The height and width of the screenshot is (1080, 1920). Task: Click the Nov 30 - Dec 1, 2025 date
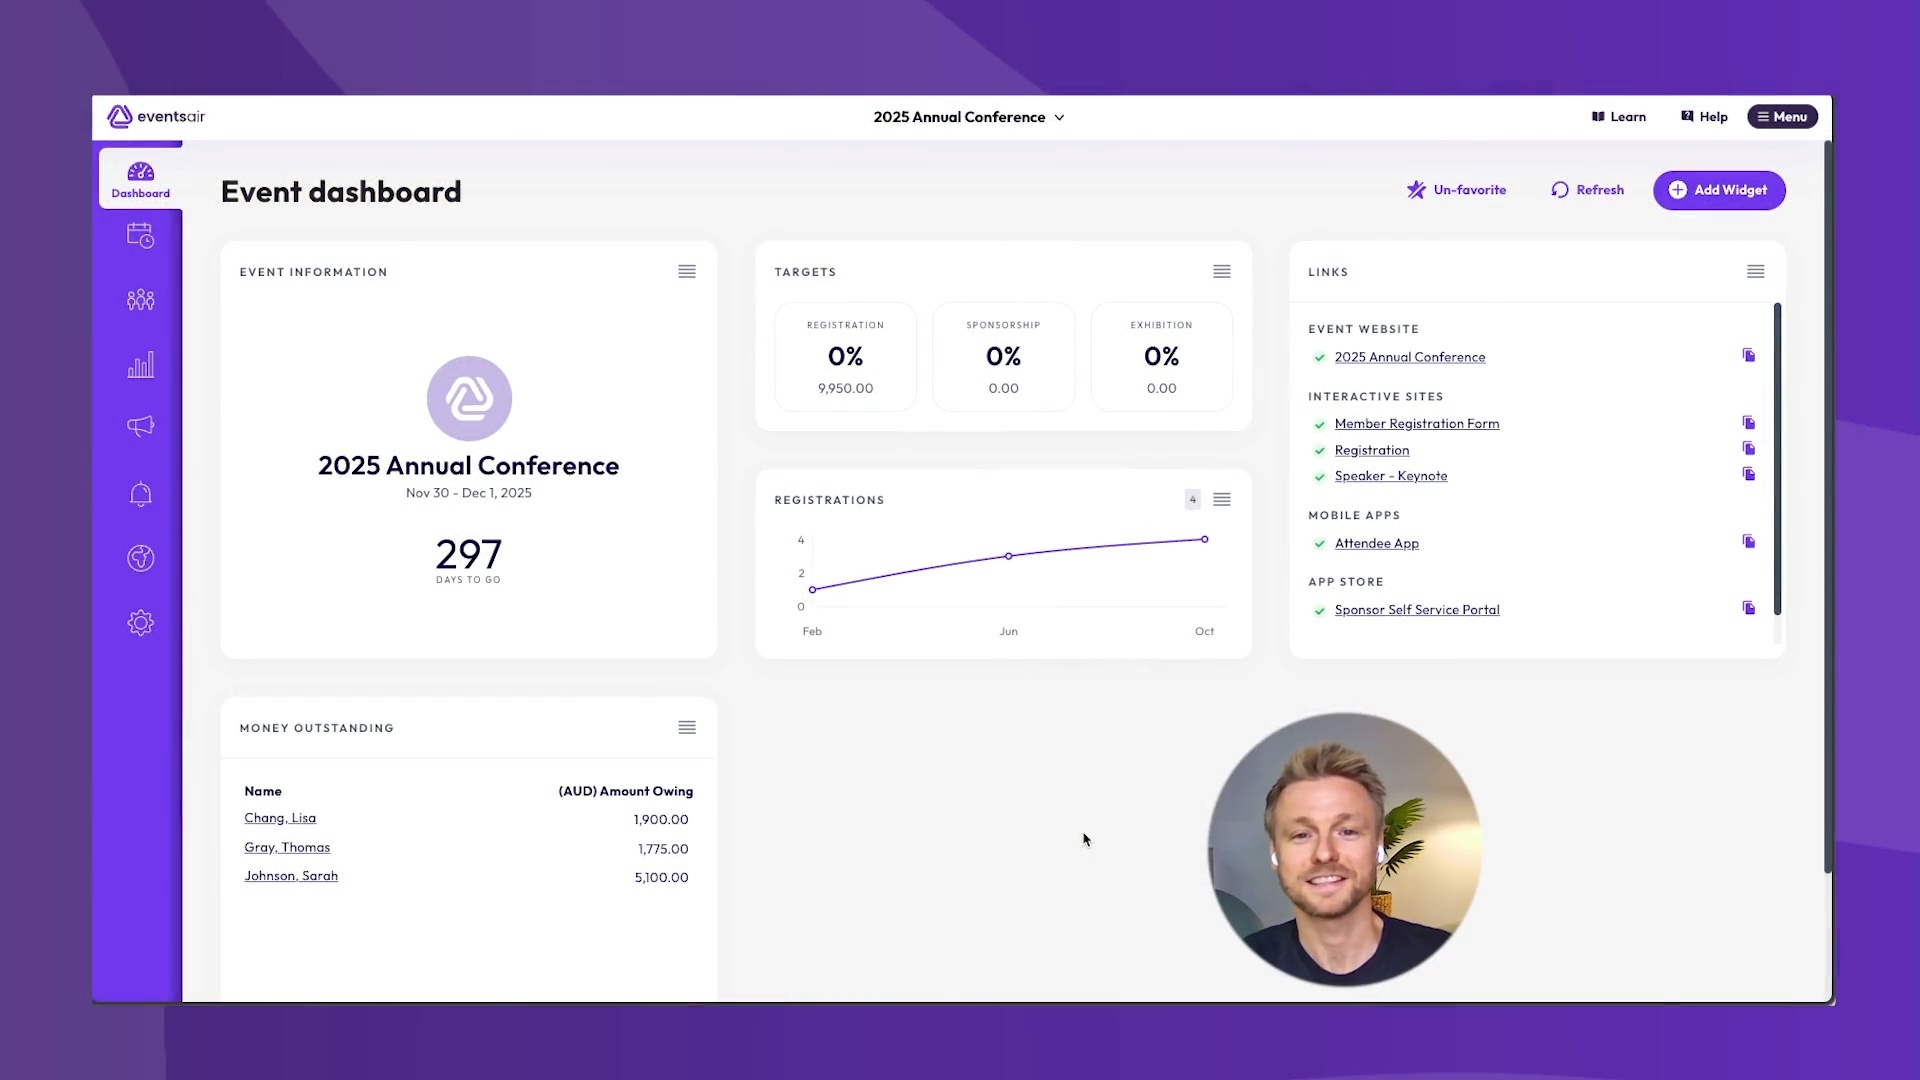tap(469, 493)
